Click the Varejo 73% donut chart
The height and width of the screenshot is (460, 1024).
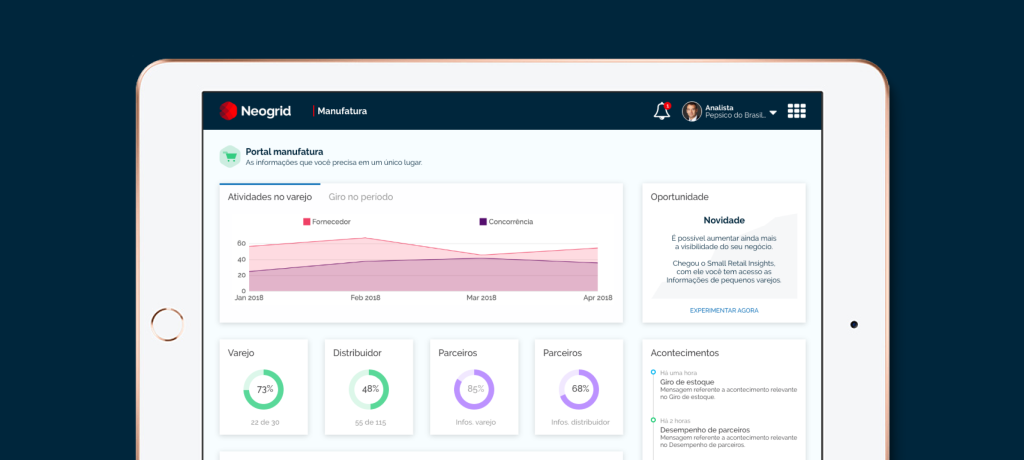pyautogui.click(x=264, y=389)
